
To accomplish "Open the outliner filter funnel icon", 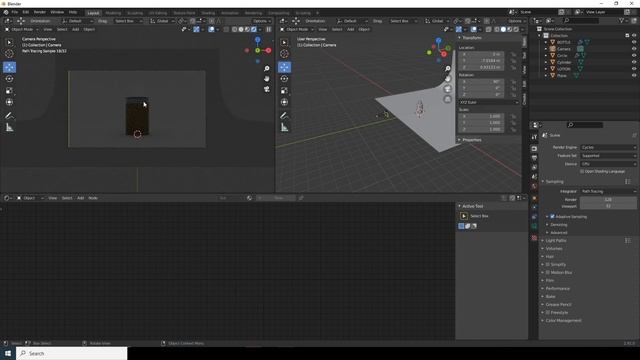I will tap(622, 20).
